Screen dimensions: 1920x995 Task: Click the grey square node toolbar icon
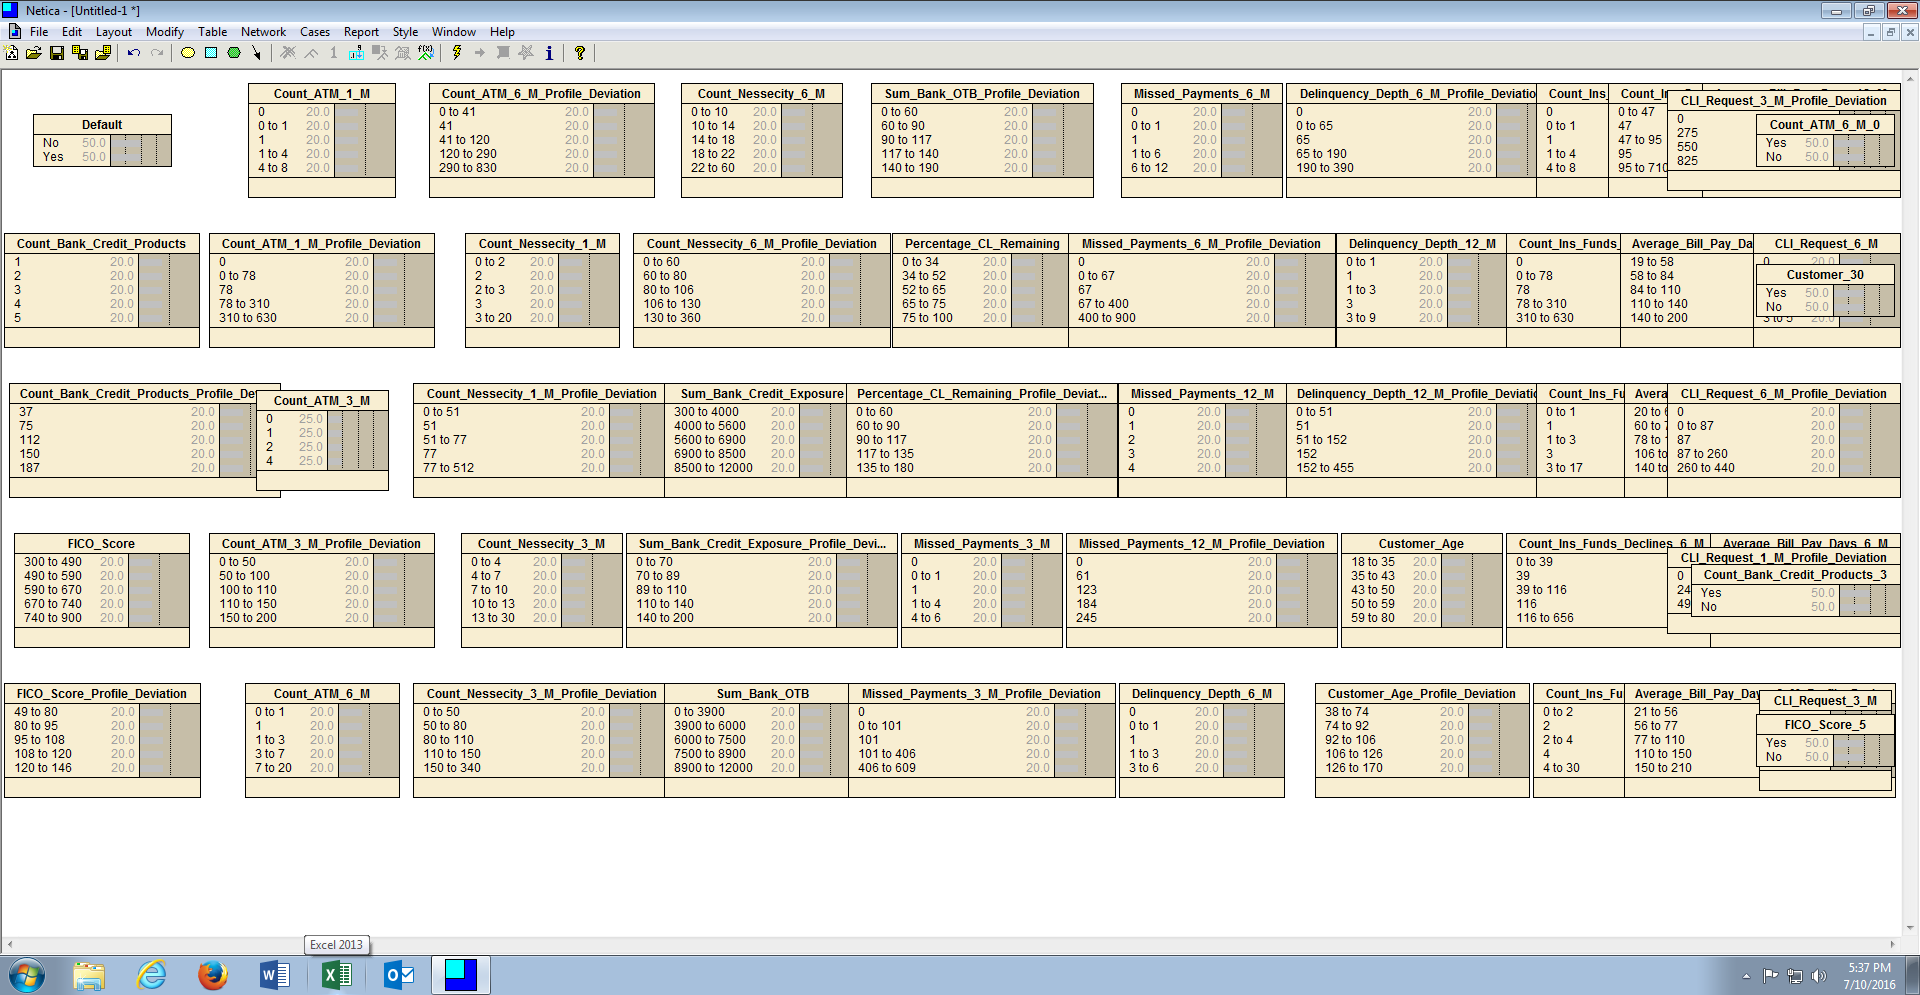503,53
